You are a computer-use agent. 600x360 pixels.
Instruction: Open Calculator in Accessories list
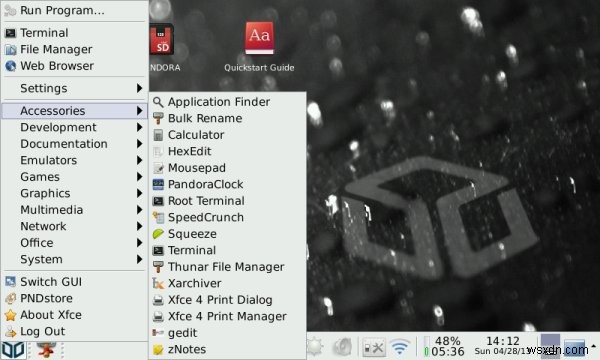point(228,135)
